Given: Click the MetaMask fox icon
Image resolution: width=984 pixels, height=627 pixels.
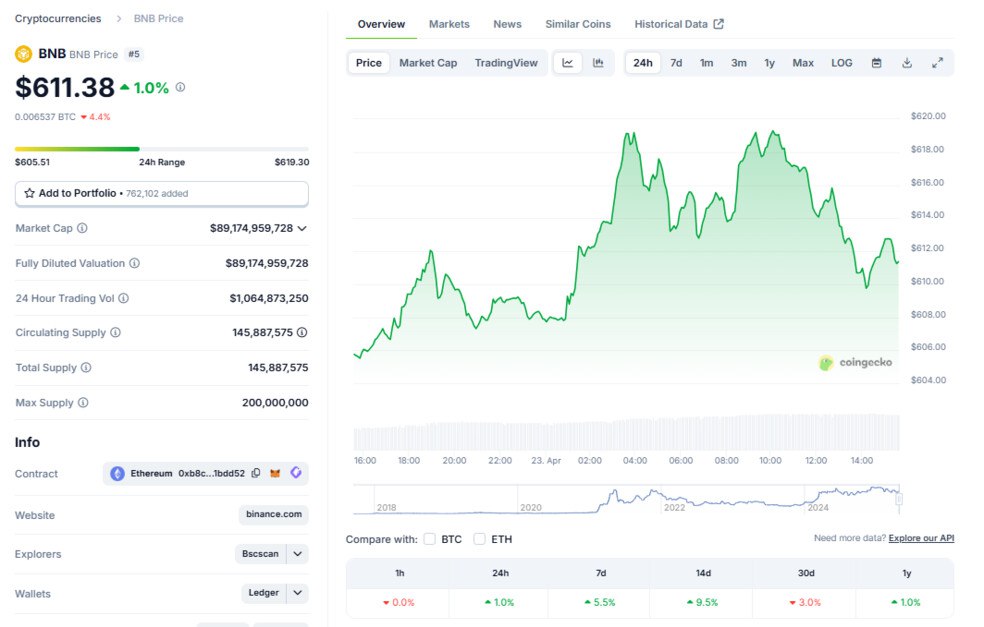Looking at the screenshot, I should 275,473.
